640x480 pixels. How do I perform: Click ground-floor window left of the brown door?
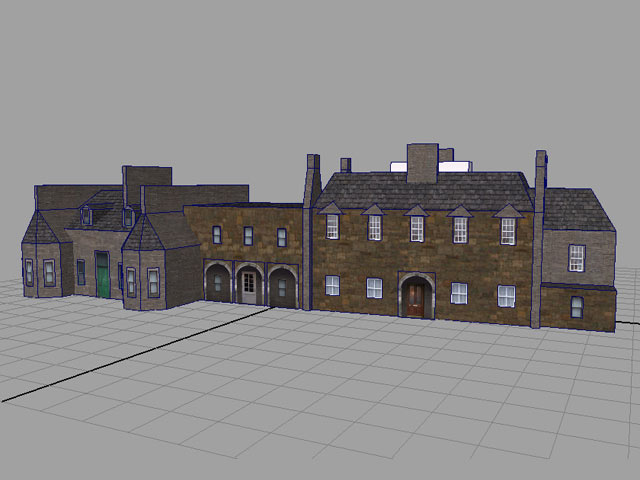point(374,288)
